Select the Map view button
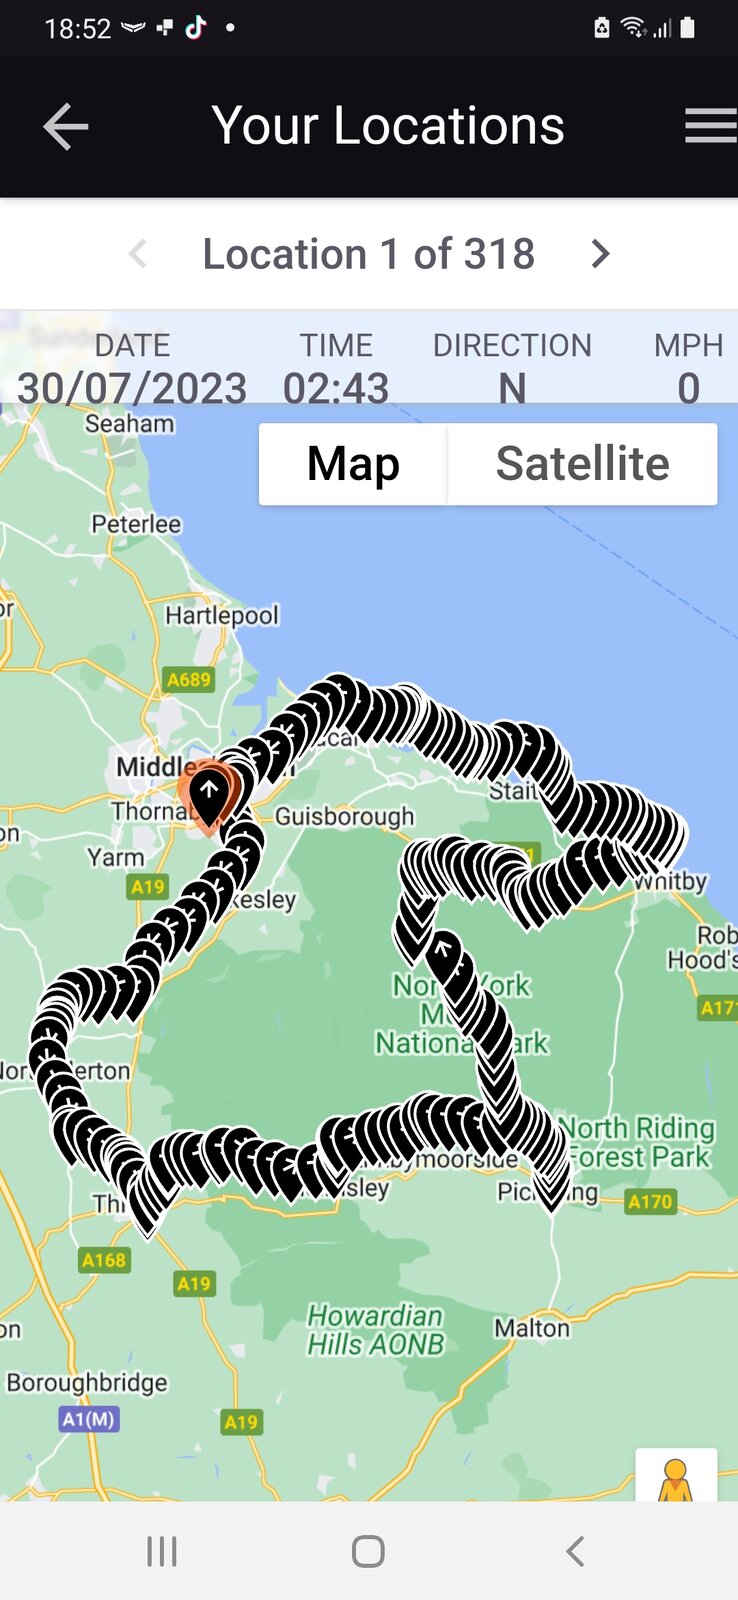Image resolution: width=738 pixels, height=1600 pixels. click(x=353, y=464)
